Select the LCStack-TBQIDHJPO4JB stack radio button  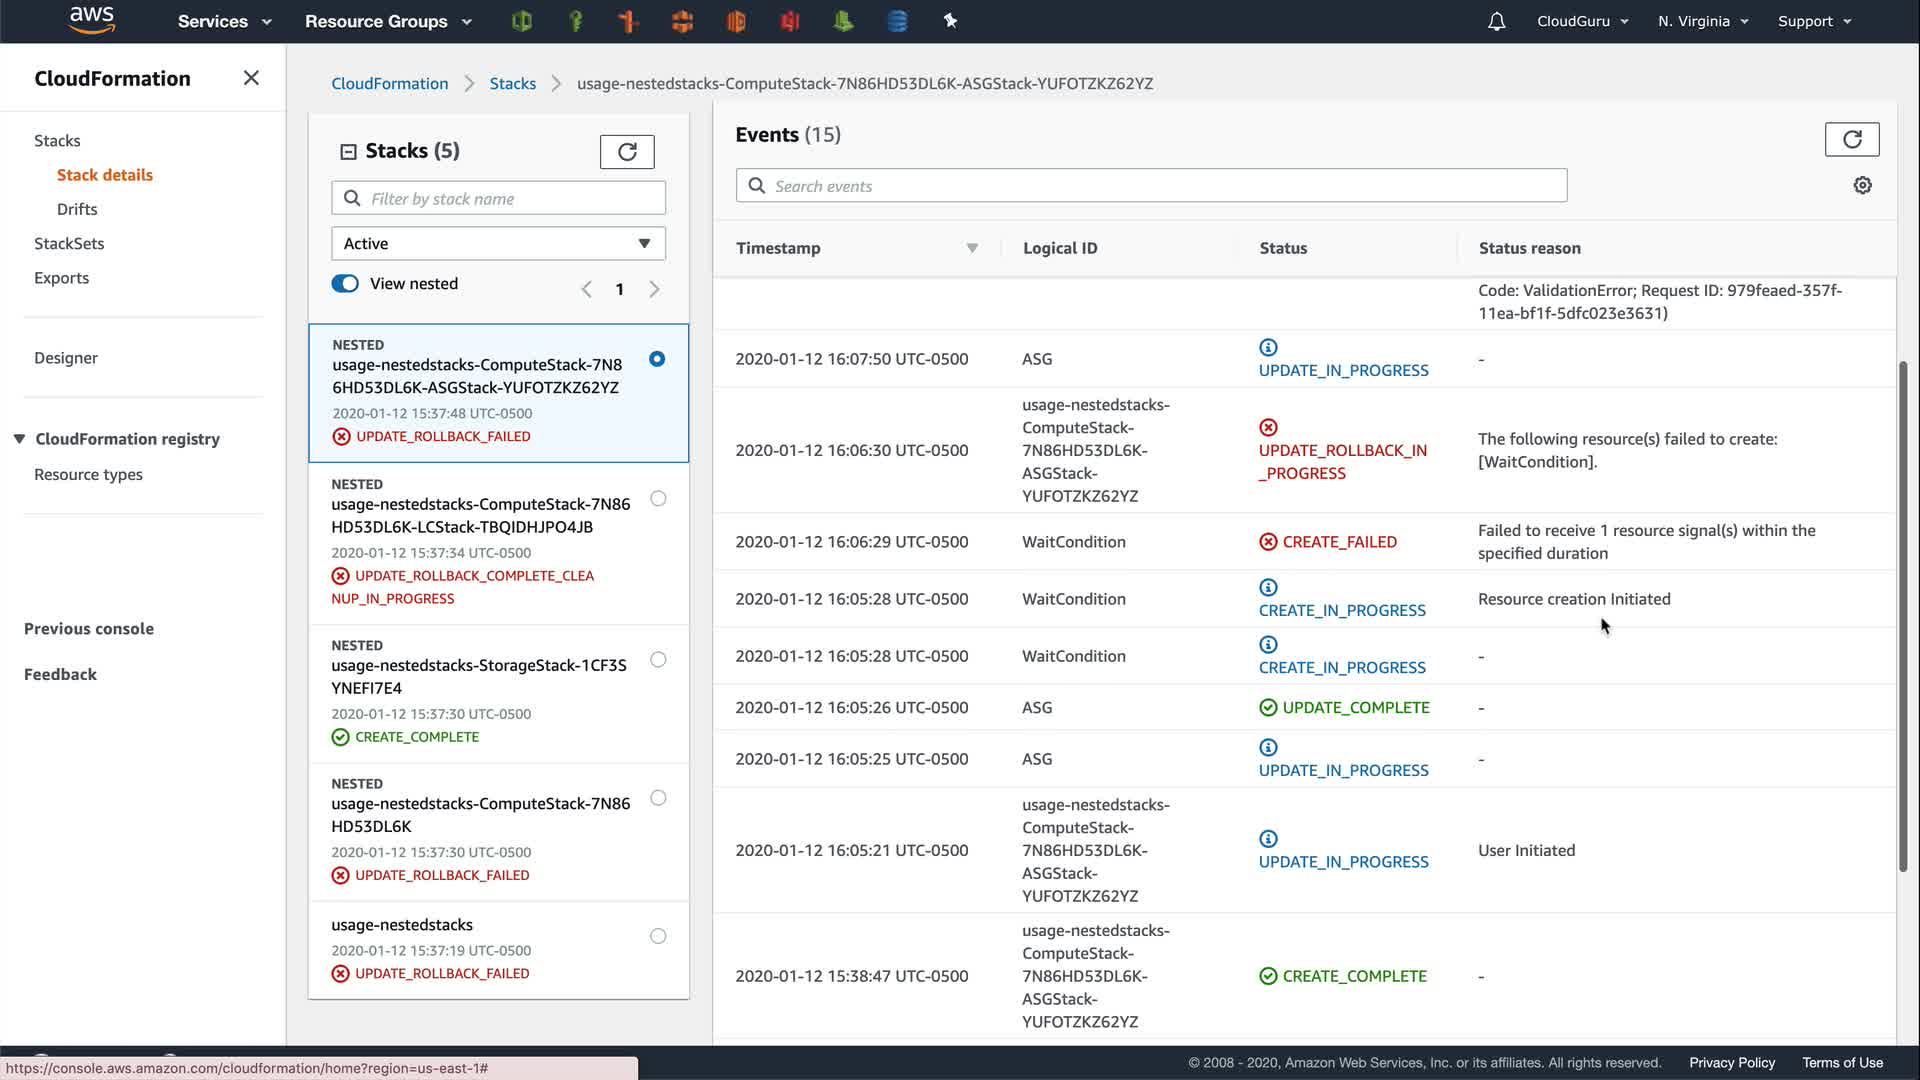pyautogui.click(x=658, y=498)
